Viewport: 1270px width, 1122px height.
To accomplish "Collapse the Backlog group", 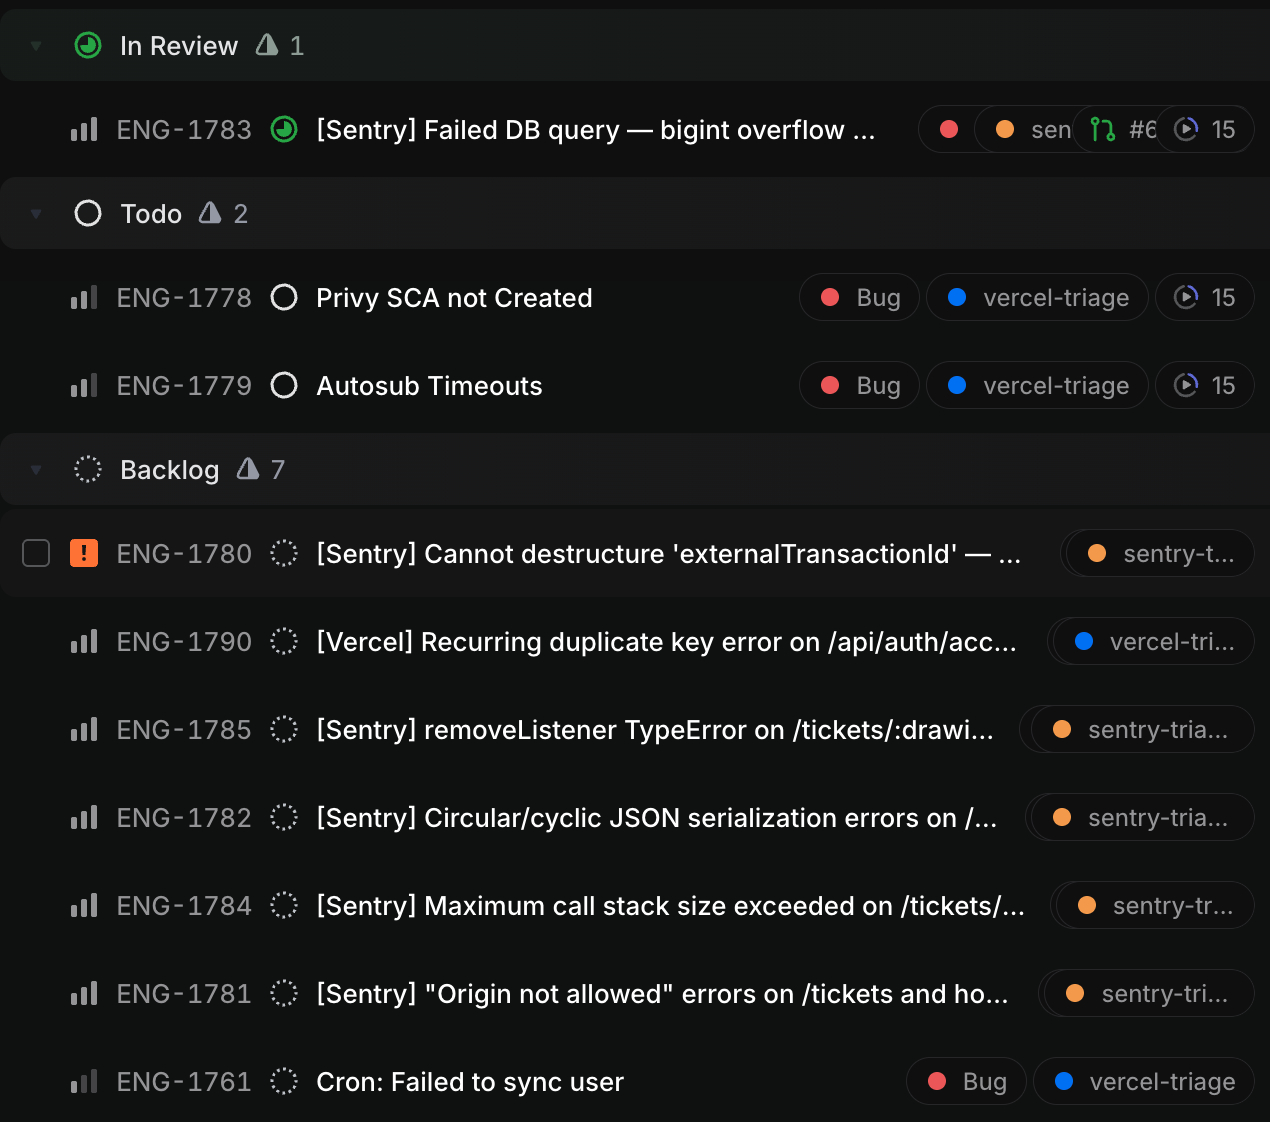I will click(x=37, y=470).
